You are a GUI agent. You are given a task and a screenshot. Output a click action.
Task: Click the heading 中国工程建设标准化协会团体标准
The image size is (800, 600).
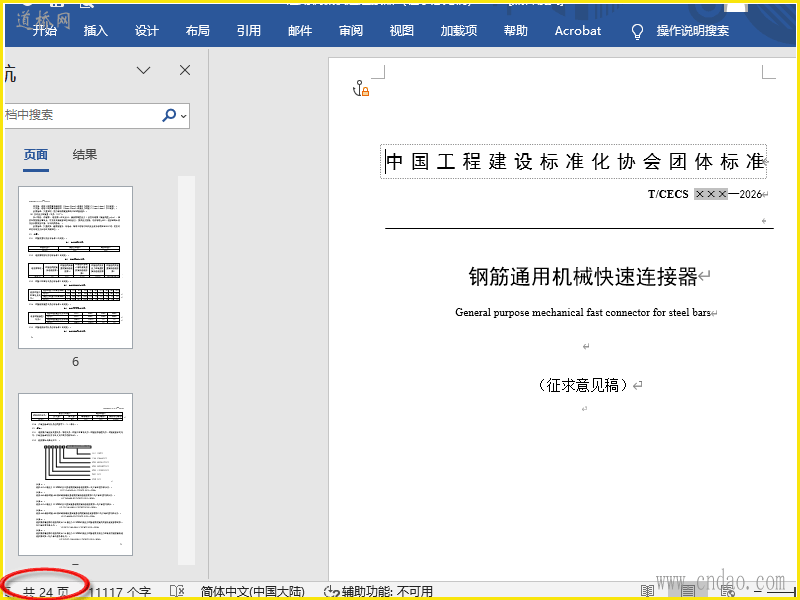point(574,162)
